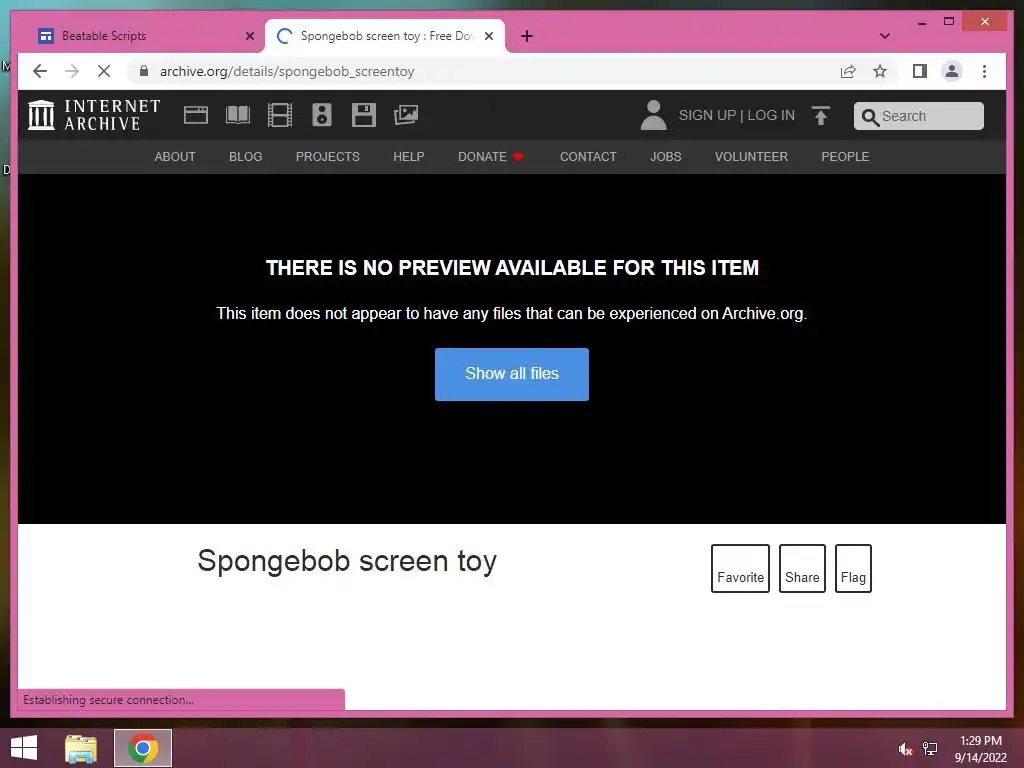Image resolution: width=1024 pixels, height=768 pixels.
Task: Open CONTACT page
Action: pyautogui.click(x=588, y=157)
